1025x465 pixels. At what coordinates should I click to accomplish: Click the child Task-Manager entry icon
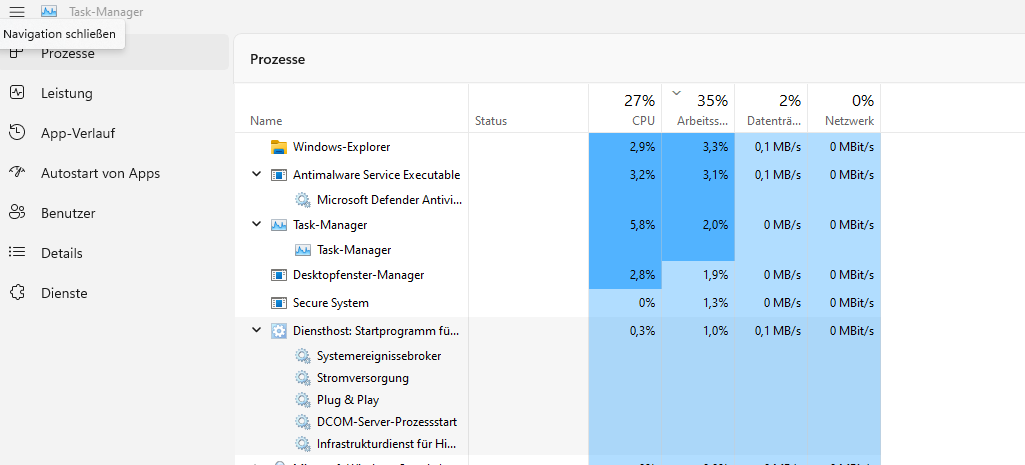[303, 250]
